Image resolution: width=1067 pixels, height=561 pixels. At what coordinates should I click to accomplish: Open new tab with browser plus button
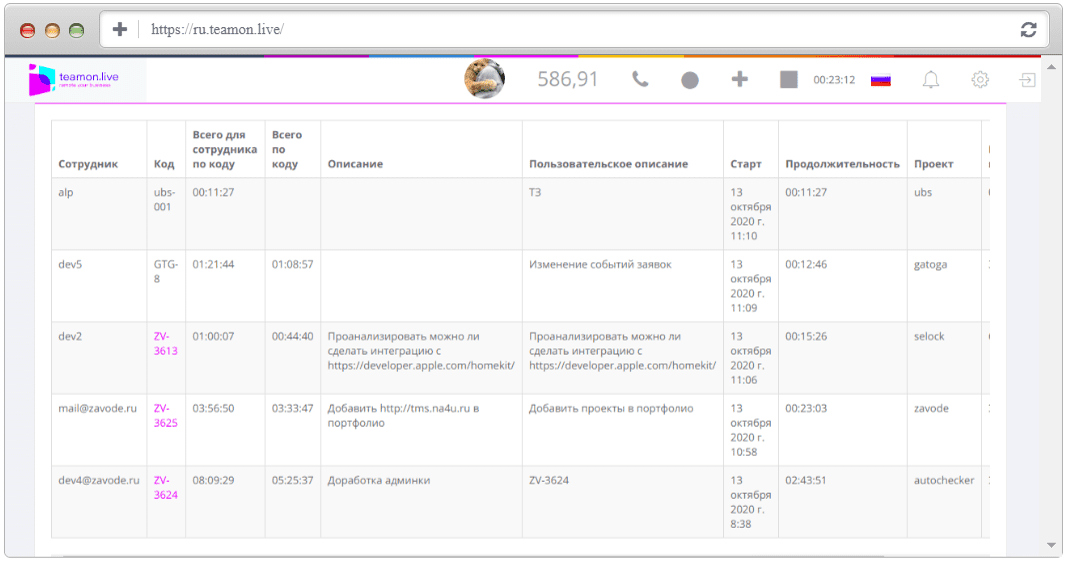(x=120, y=29)
